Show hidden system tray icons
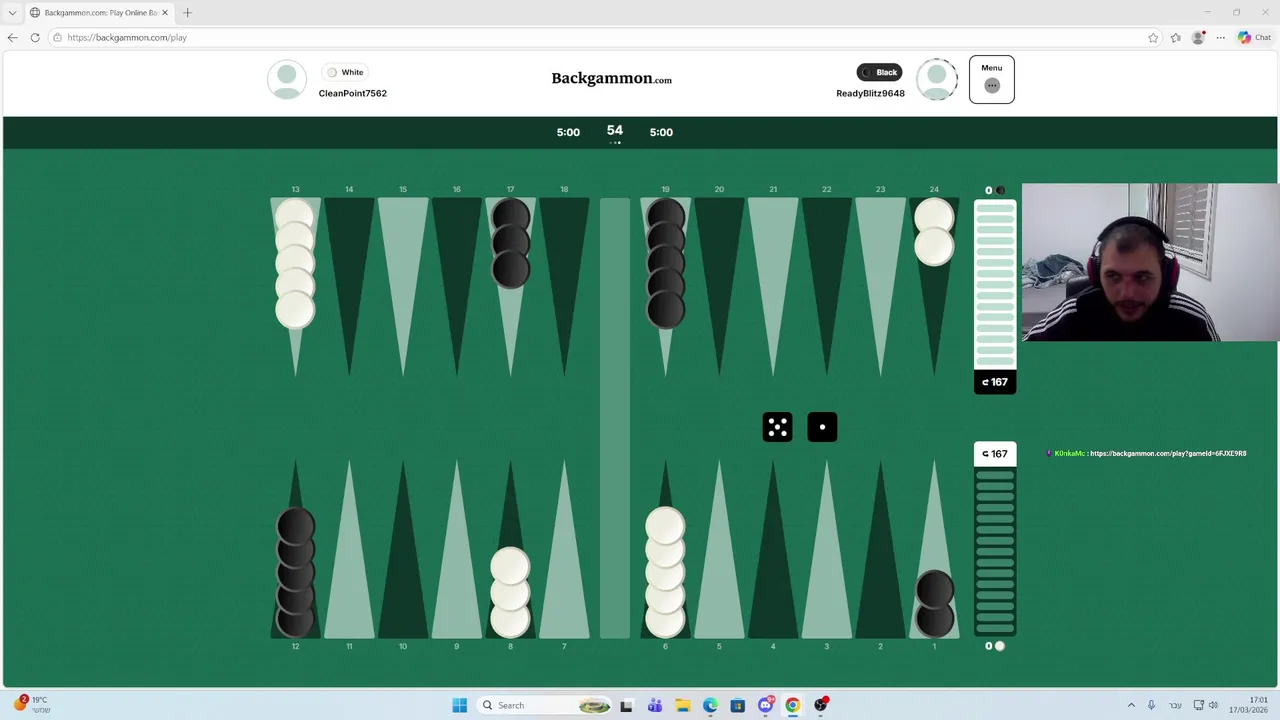Image resolution: width=1280 pixels, height=720 pixels. pyautogui.click(x=1131, y=705)
